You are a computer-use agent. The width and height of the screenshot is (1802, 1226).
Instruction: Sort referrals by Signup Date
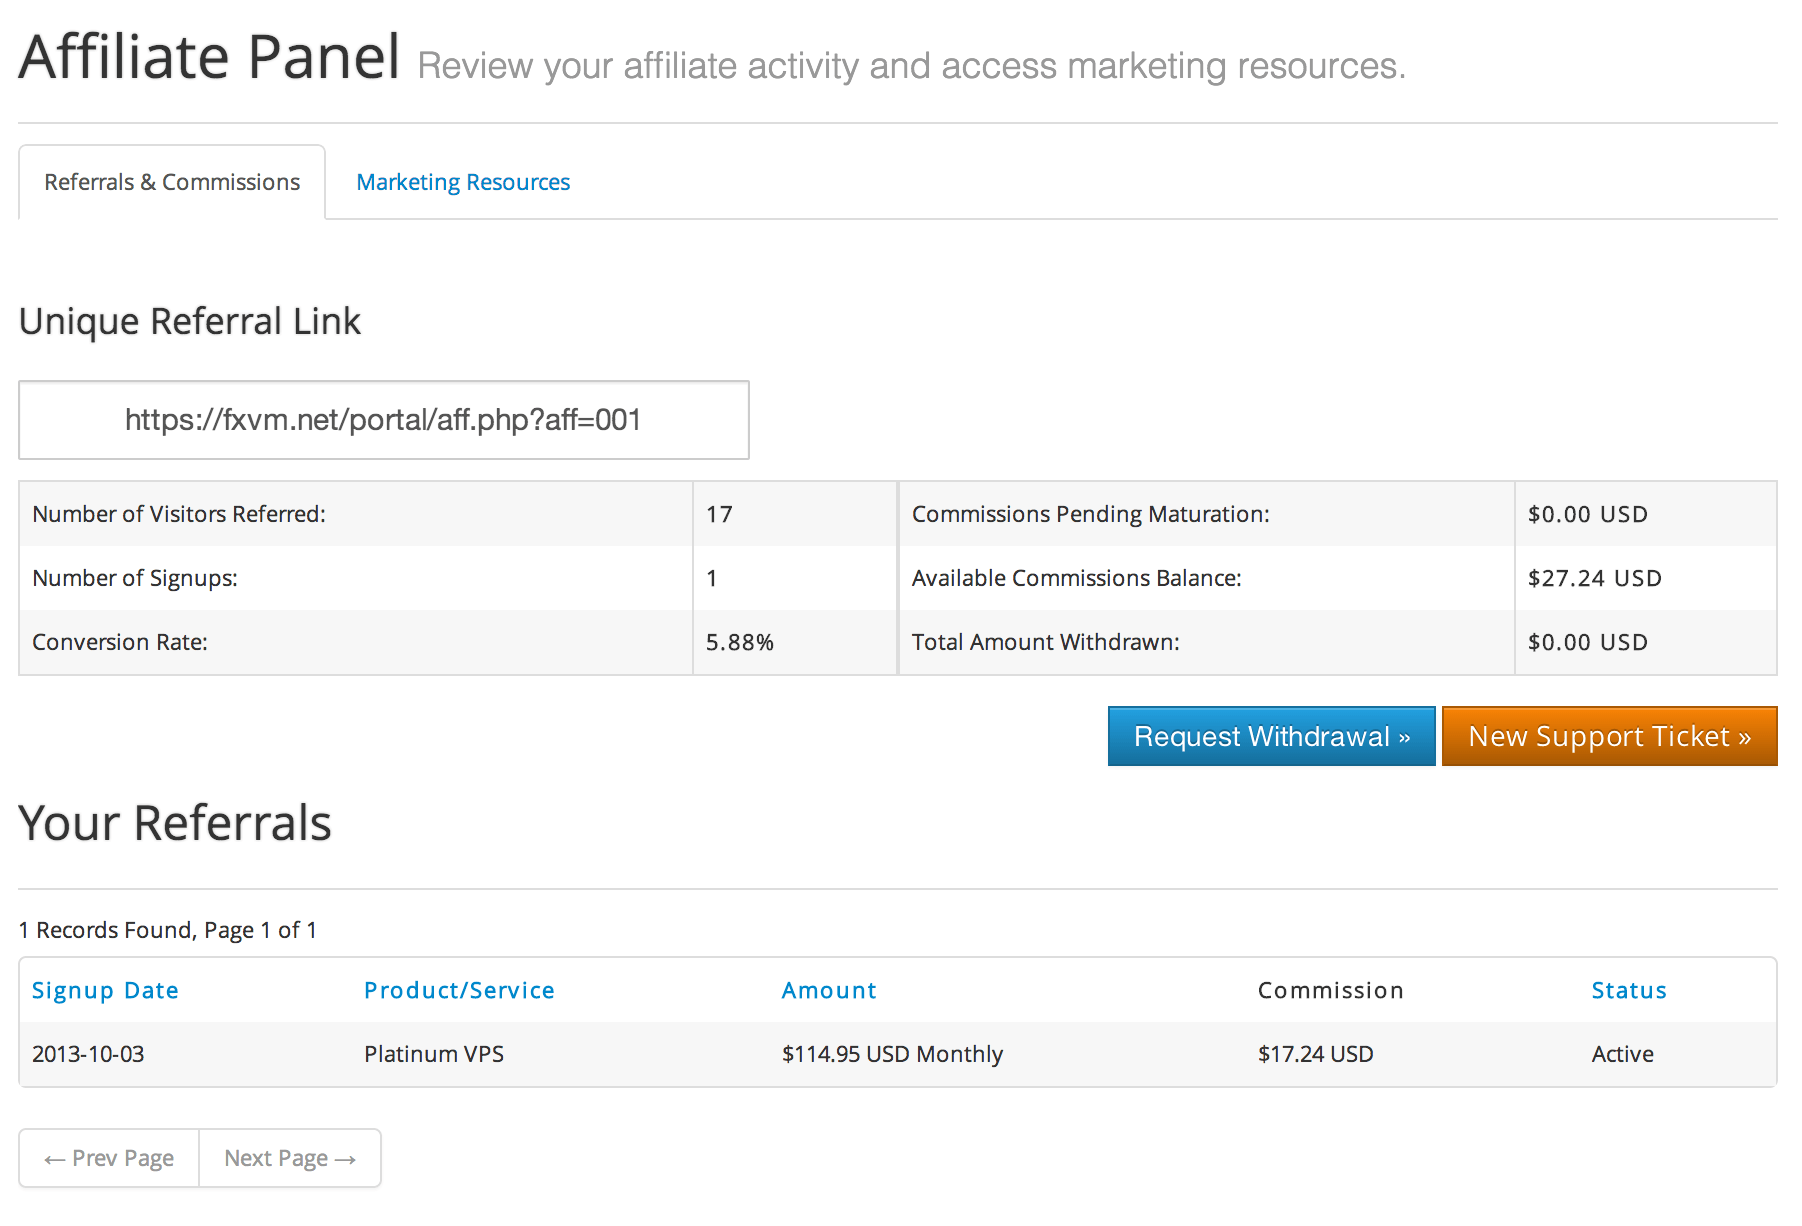tap(105, 990)
